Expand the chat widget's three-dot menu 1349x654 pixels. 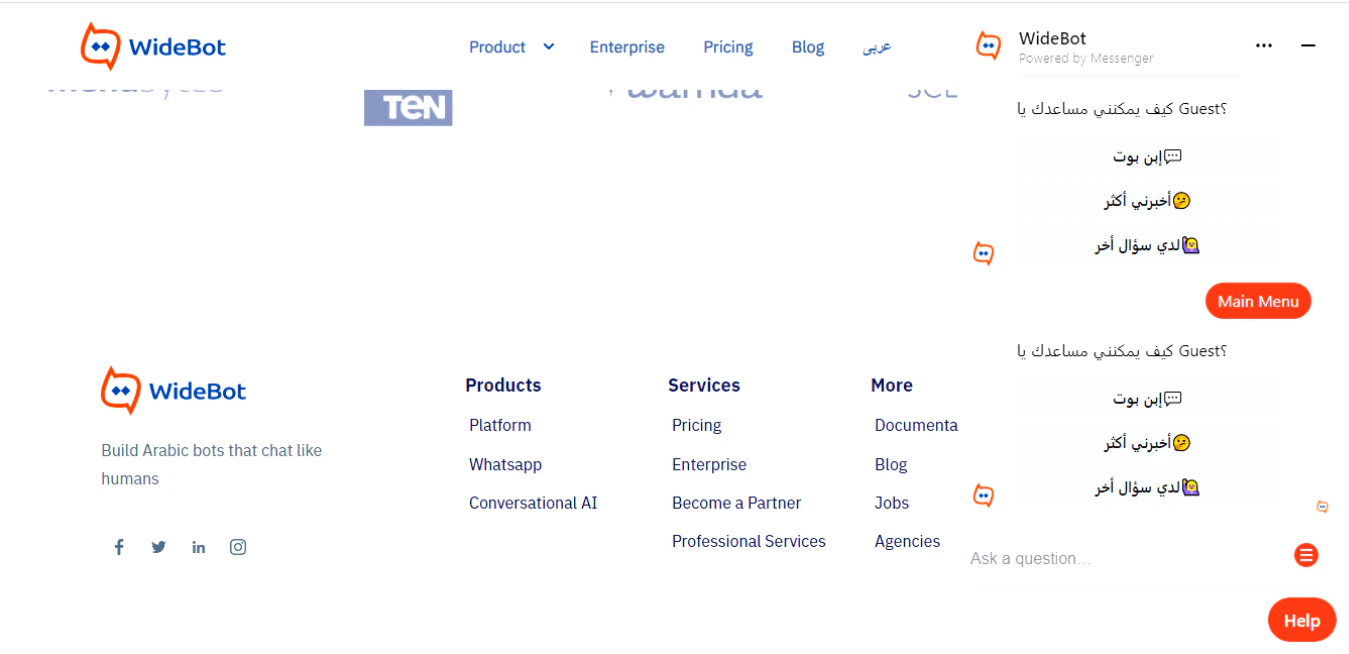coord(1264,45)
